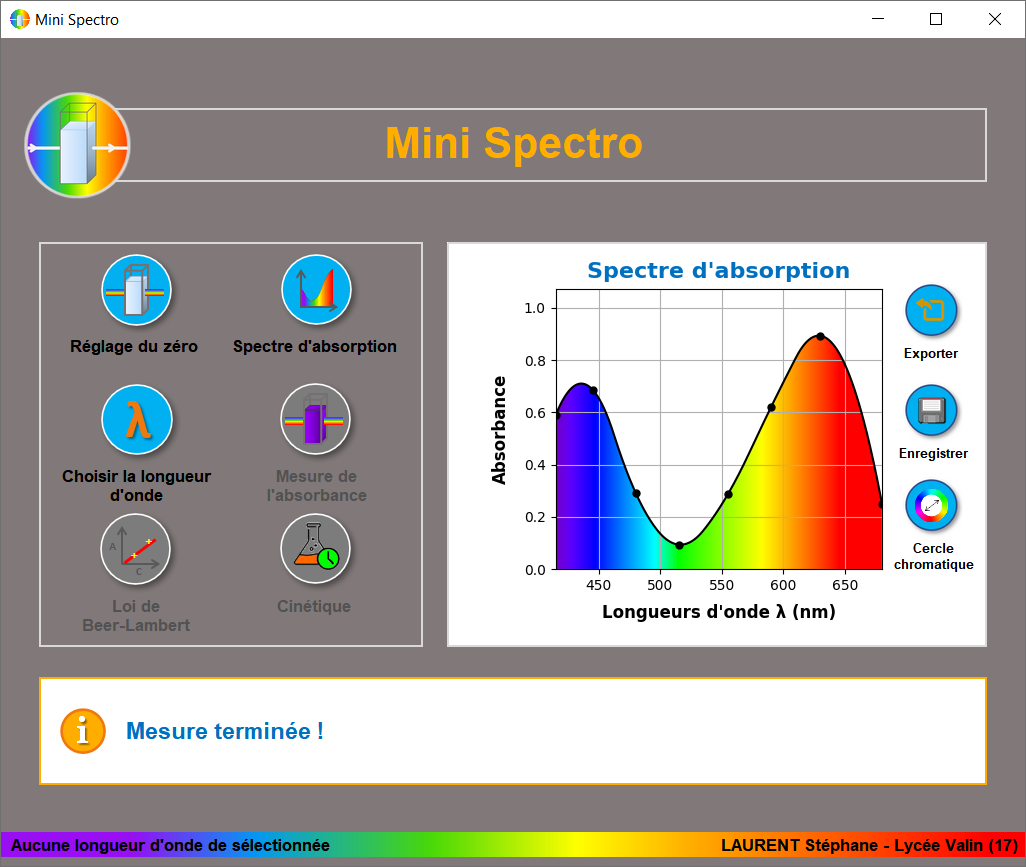This screenshot has width=1026, height=867.
Task: Click the Réglage du zéro icon
Action: coord(136,291)
